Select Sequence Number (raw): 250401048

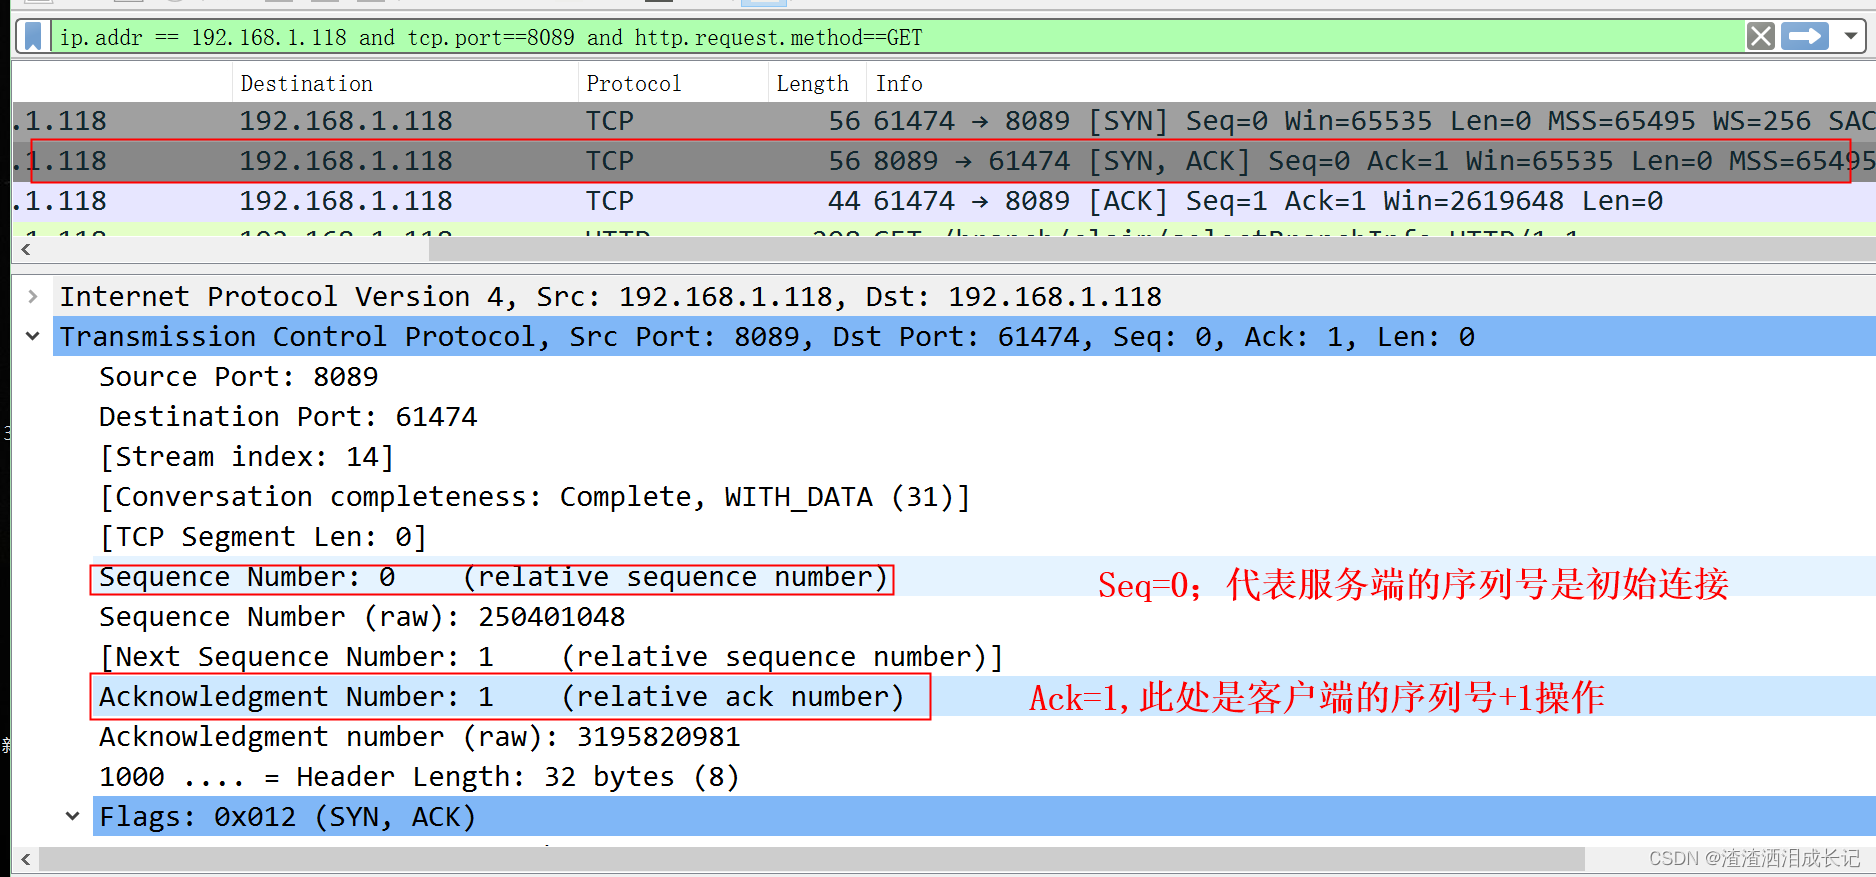pos(362,617)
